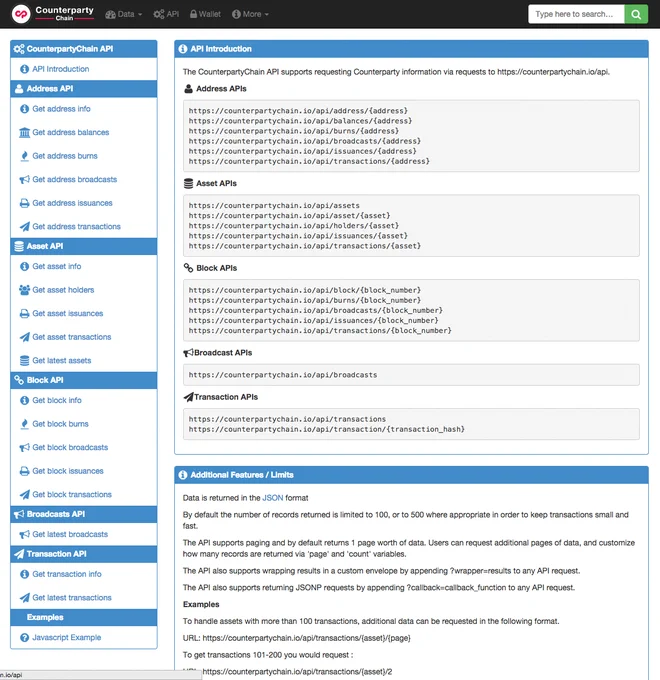Click the flame icon beside Get address burns
Viewport: 660px width, 680px height.
(25, 156)
